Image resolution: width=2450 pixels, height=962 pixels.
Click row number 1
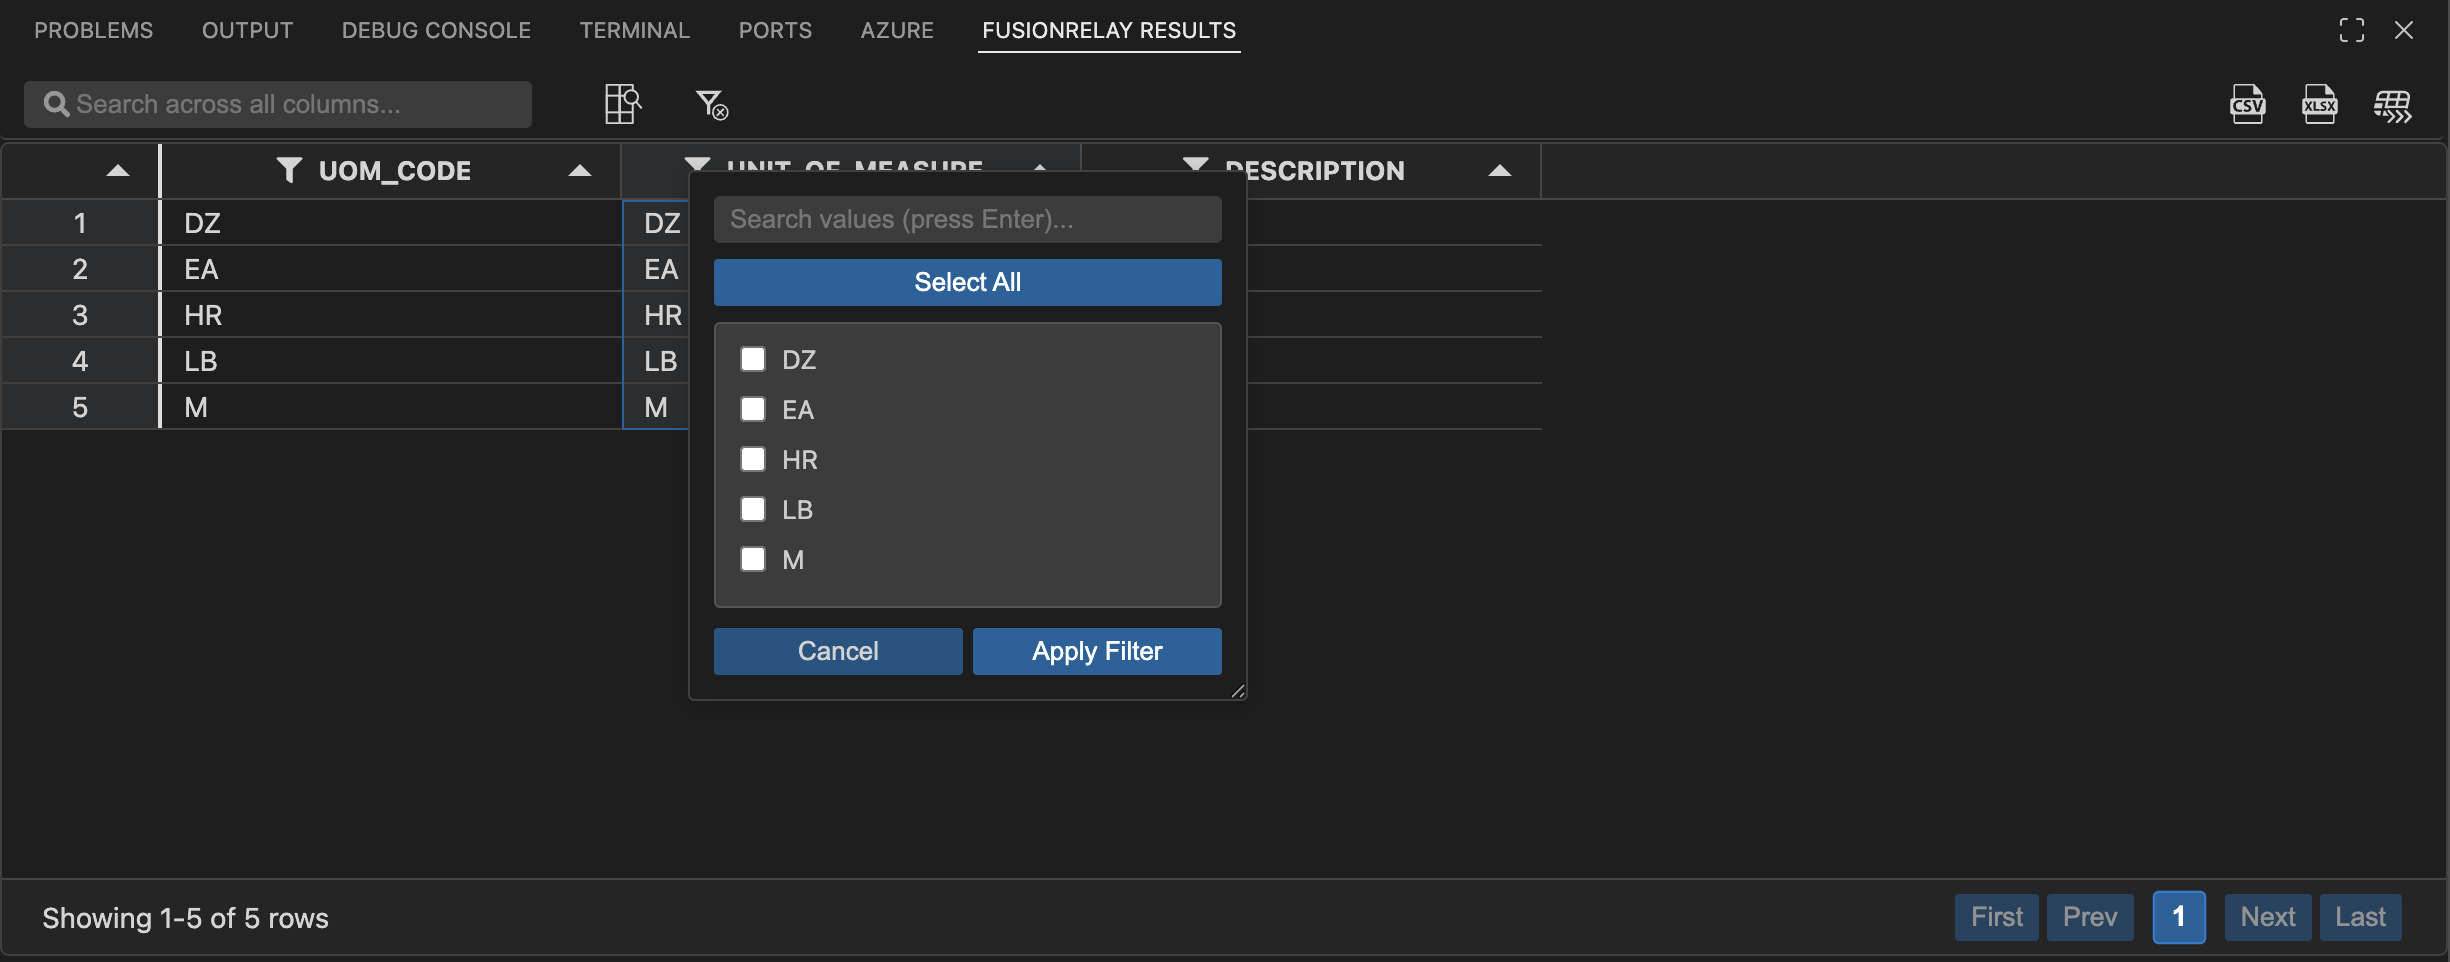click(80, 223)
